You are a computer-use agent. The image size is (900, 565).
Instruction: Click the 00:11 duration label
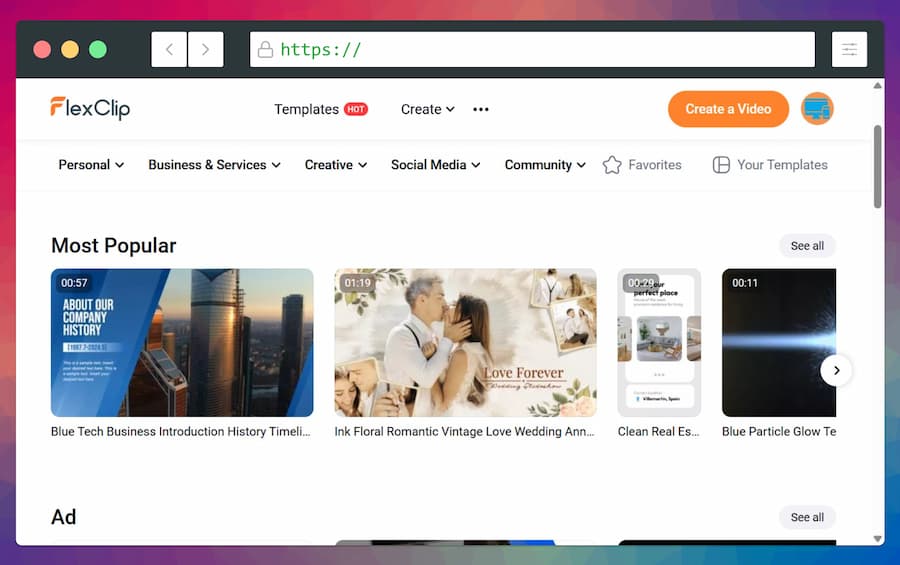[x=745, y=283]
